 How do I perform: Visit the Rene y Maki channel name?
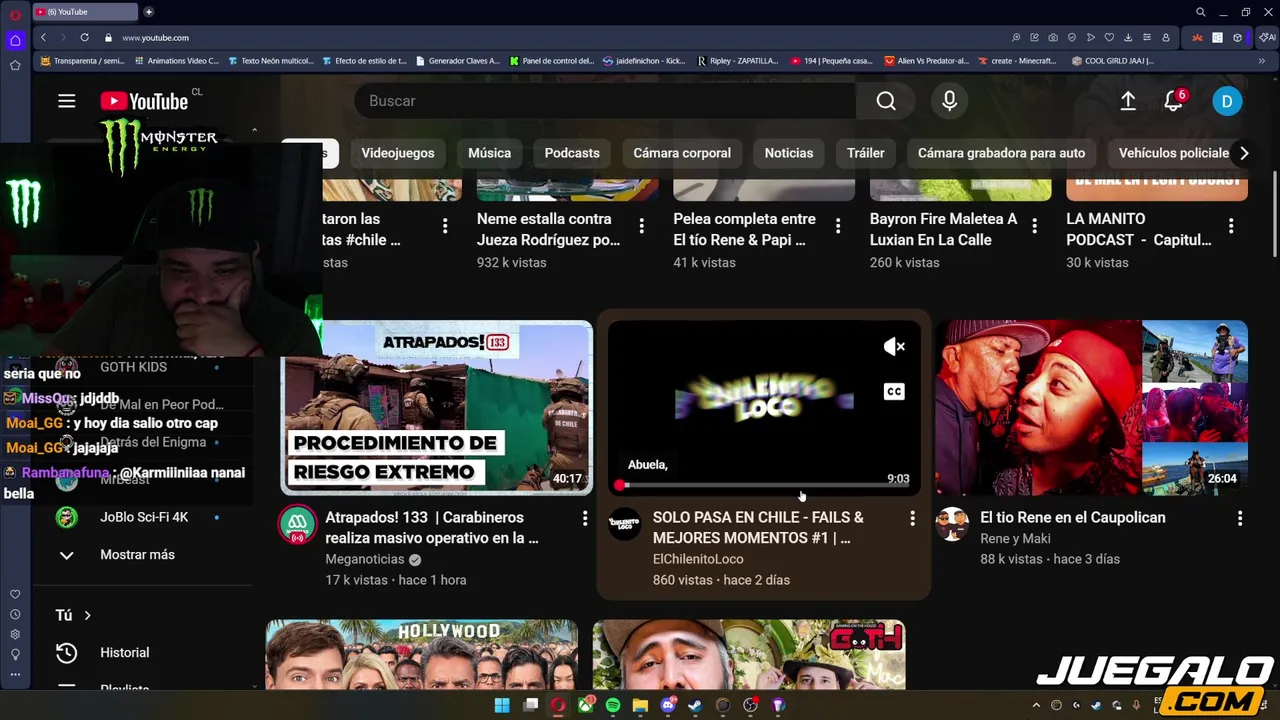(x=1015, y=538)
